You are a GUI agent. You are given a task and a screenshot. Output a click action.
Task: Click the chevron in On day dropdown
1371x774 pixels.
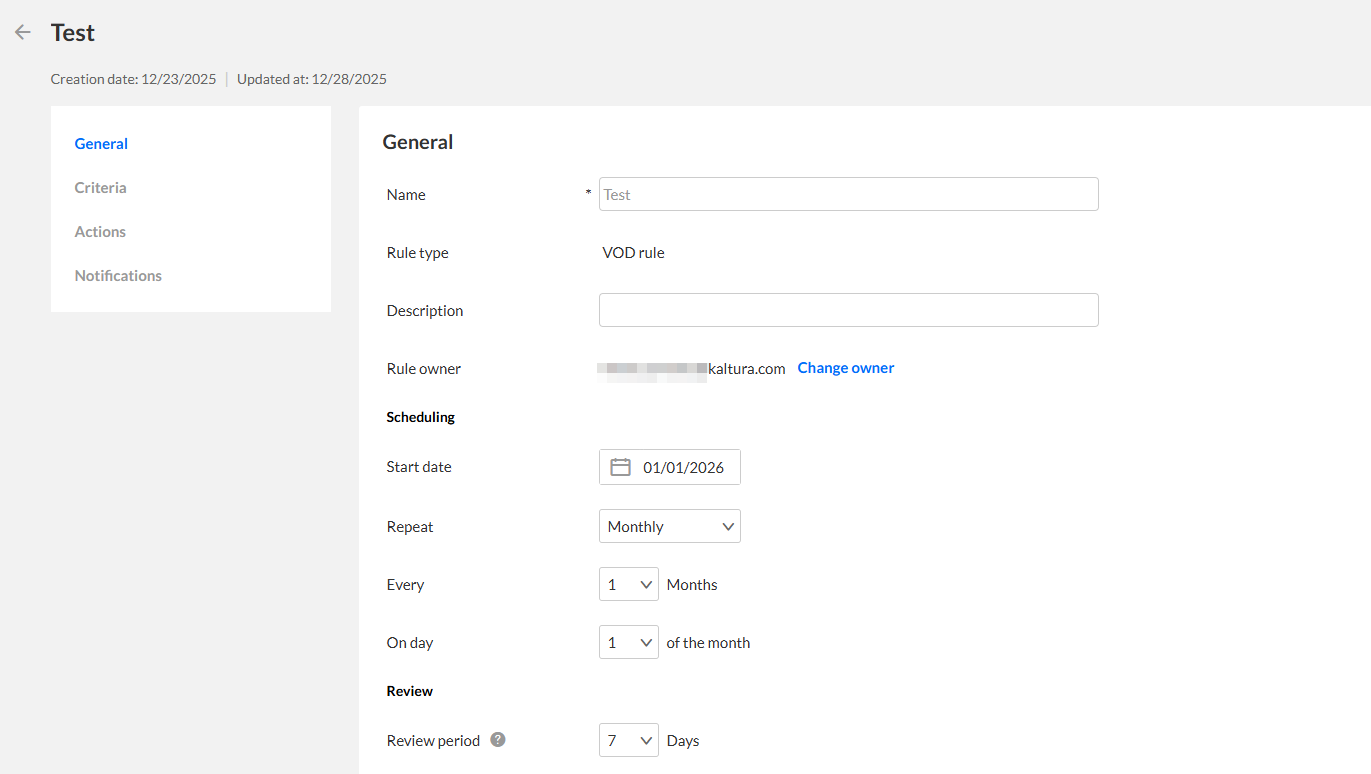coord(646,642)
